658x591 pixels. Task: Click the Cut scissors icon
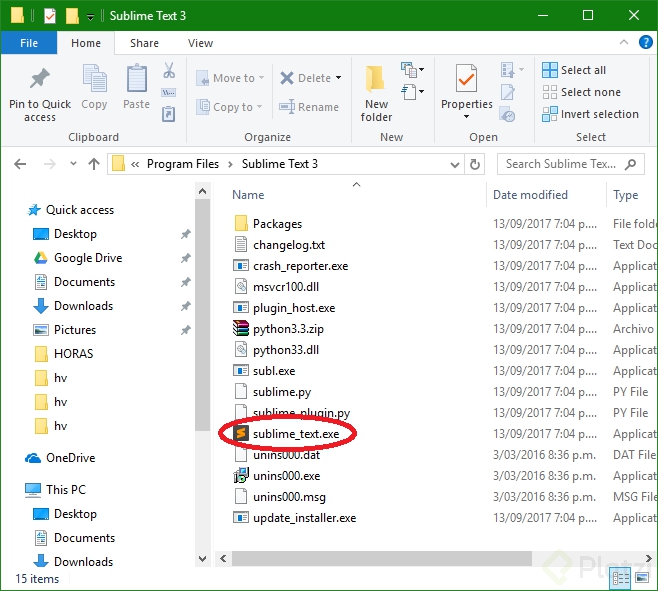(169, 70)
